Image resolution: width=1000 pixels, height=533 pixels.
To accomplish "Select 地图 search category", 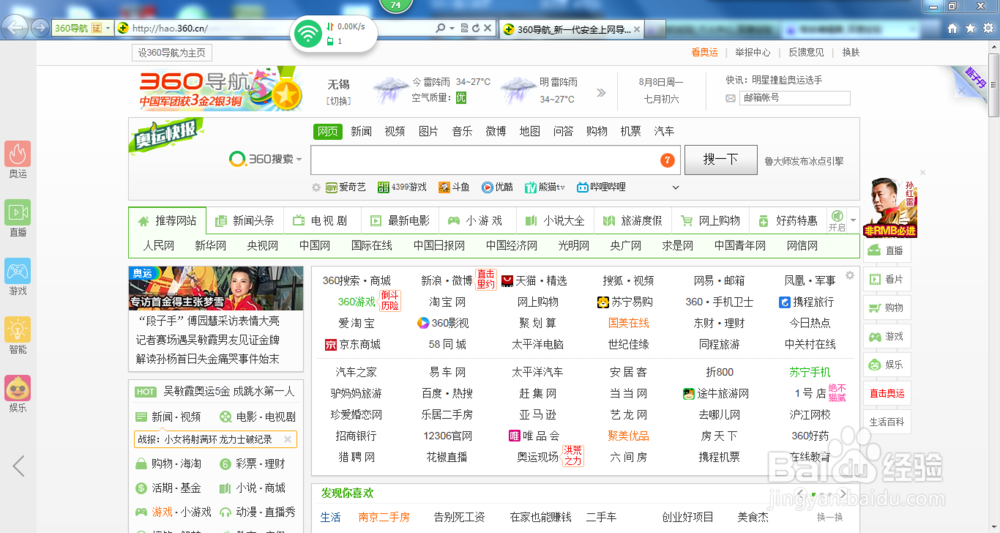I will pos(529,131).
